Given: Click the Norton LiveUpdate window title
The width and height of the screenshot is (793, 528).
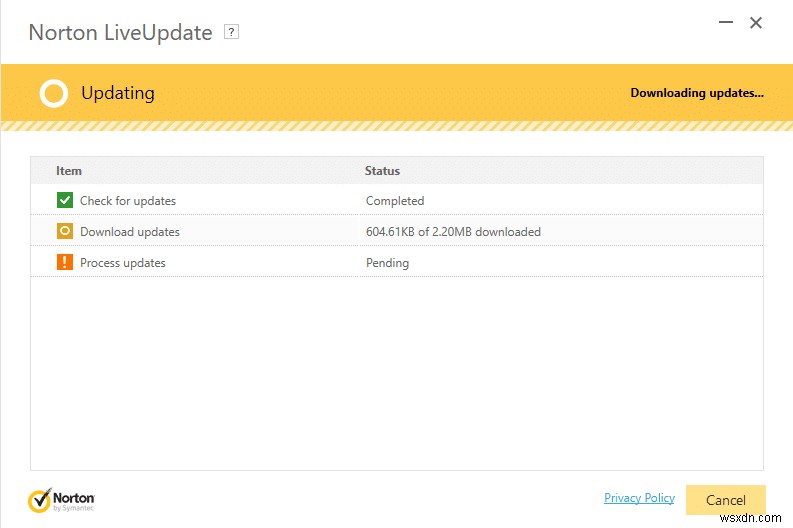Looking at the screenshot, I should (x=120, y=33).
